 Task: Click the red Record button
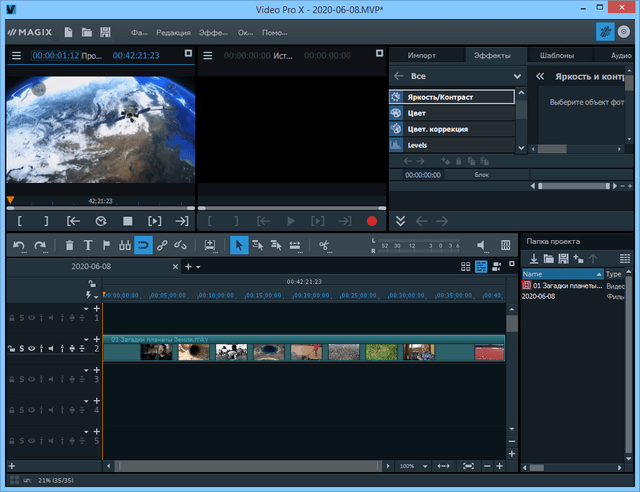(372, 221)
